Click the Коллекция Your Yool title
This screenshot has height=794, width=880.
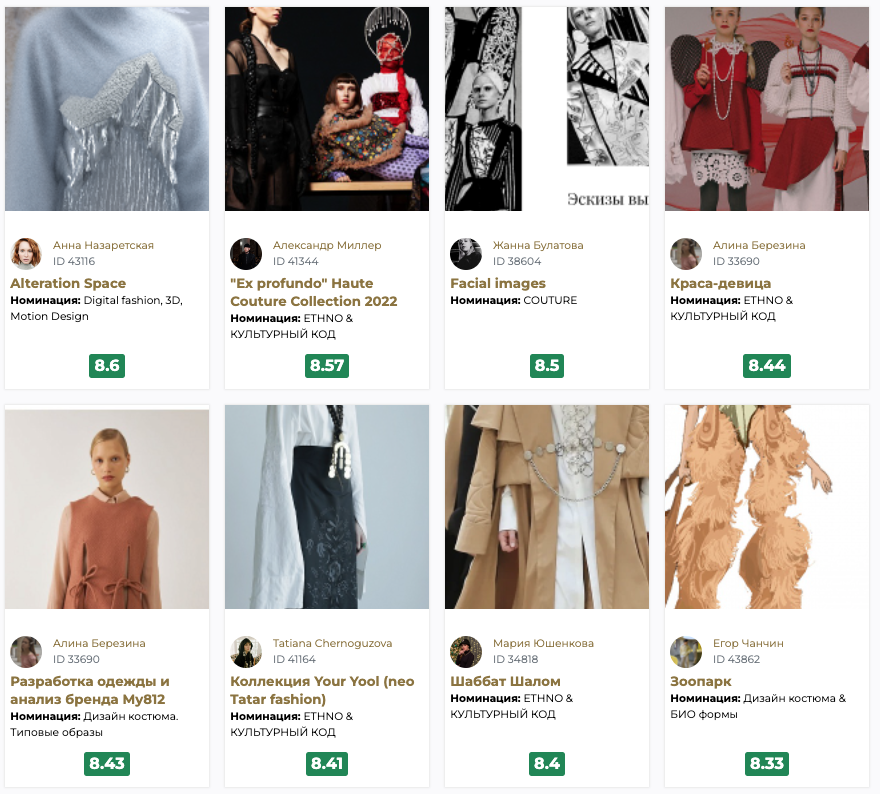[321, 690]
